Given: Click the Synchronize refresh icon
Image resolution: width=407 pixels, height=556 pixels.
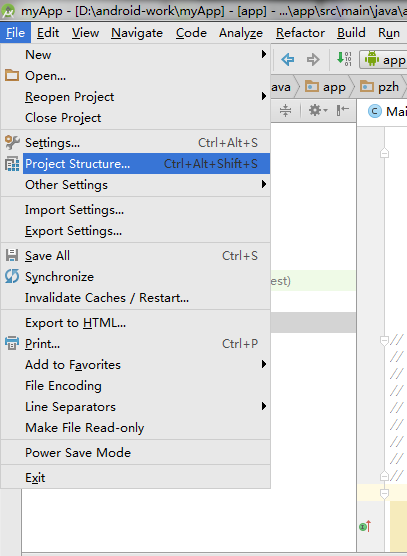Looking at the screenshot, I should coord(12,277).
